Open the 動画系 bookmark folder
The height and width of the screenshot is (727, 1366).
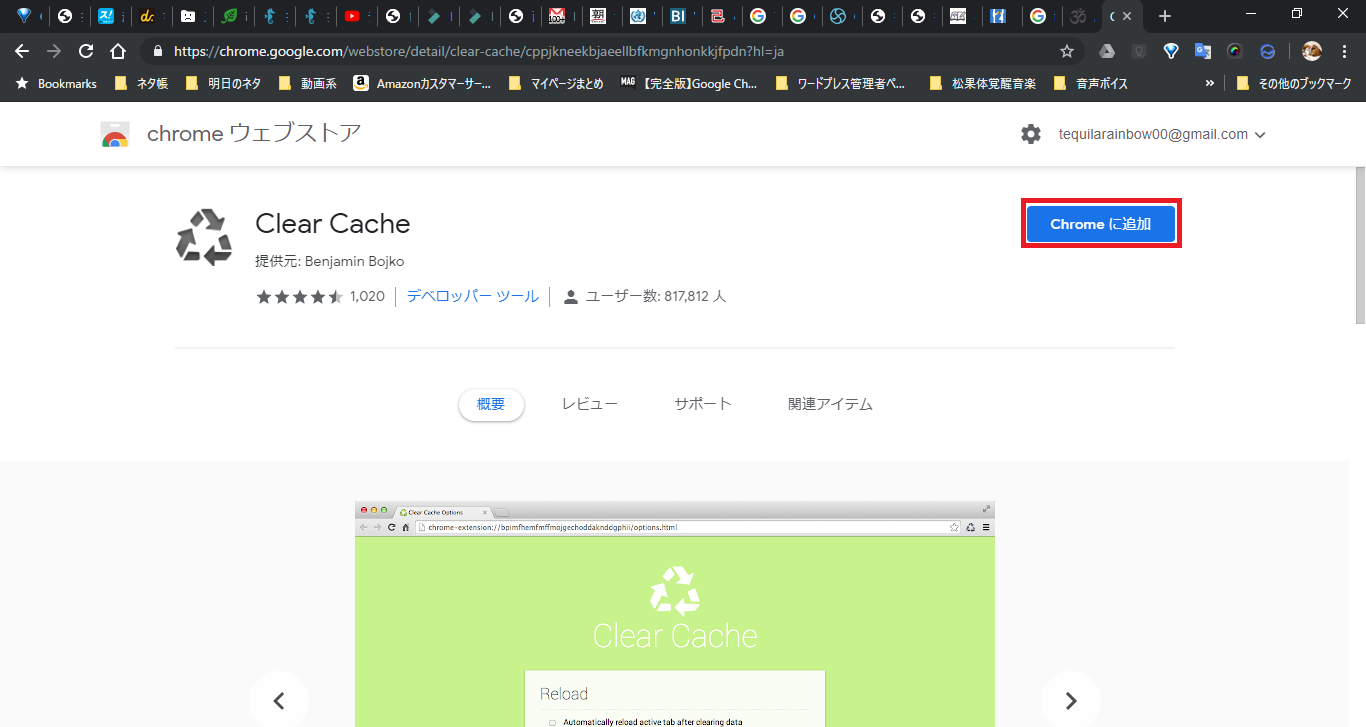[307, 84]
